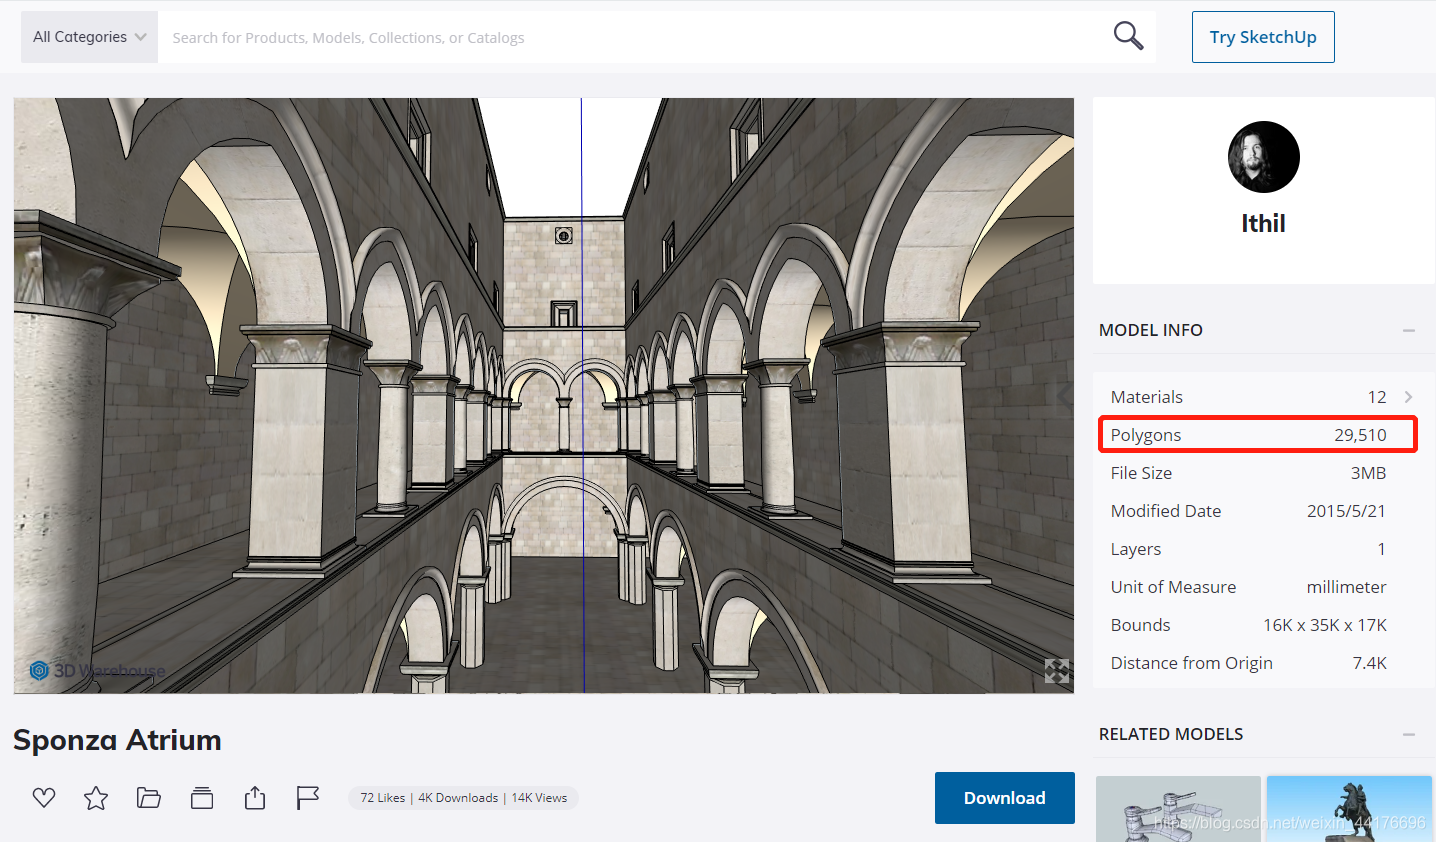This screenshot has width=1436, height=842.
Task: Open the horse statue related model thumbnail
Action: pyautogui.click(x=1349, y=809)
